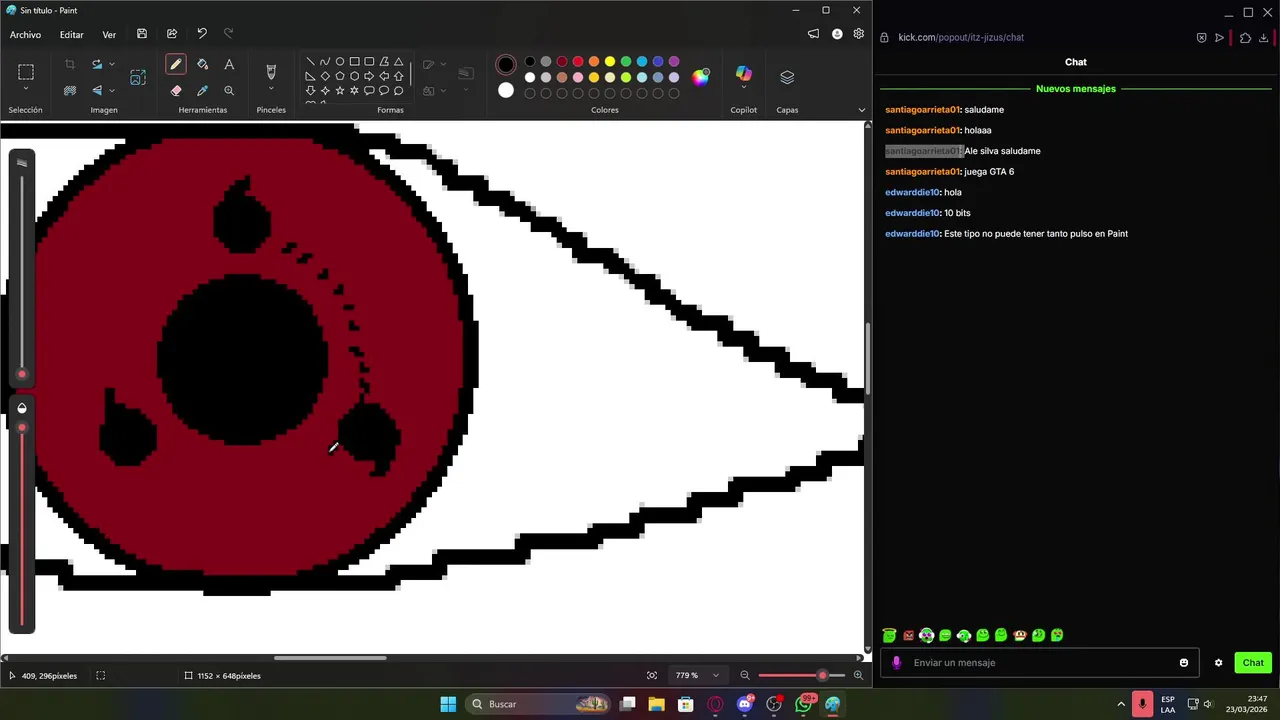
Task: Open Discord from the taskbar
Action: pyautogui.click(x=745, y=704)
